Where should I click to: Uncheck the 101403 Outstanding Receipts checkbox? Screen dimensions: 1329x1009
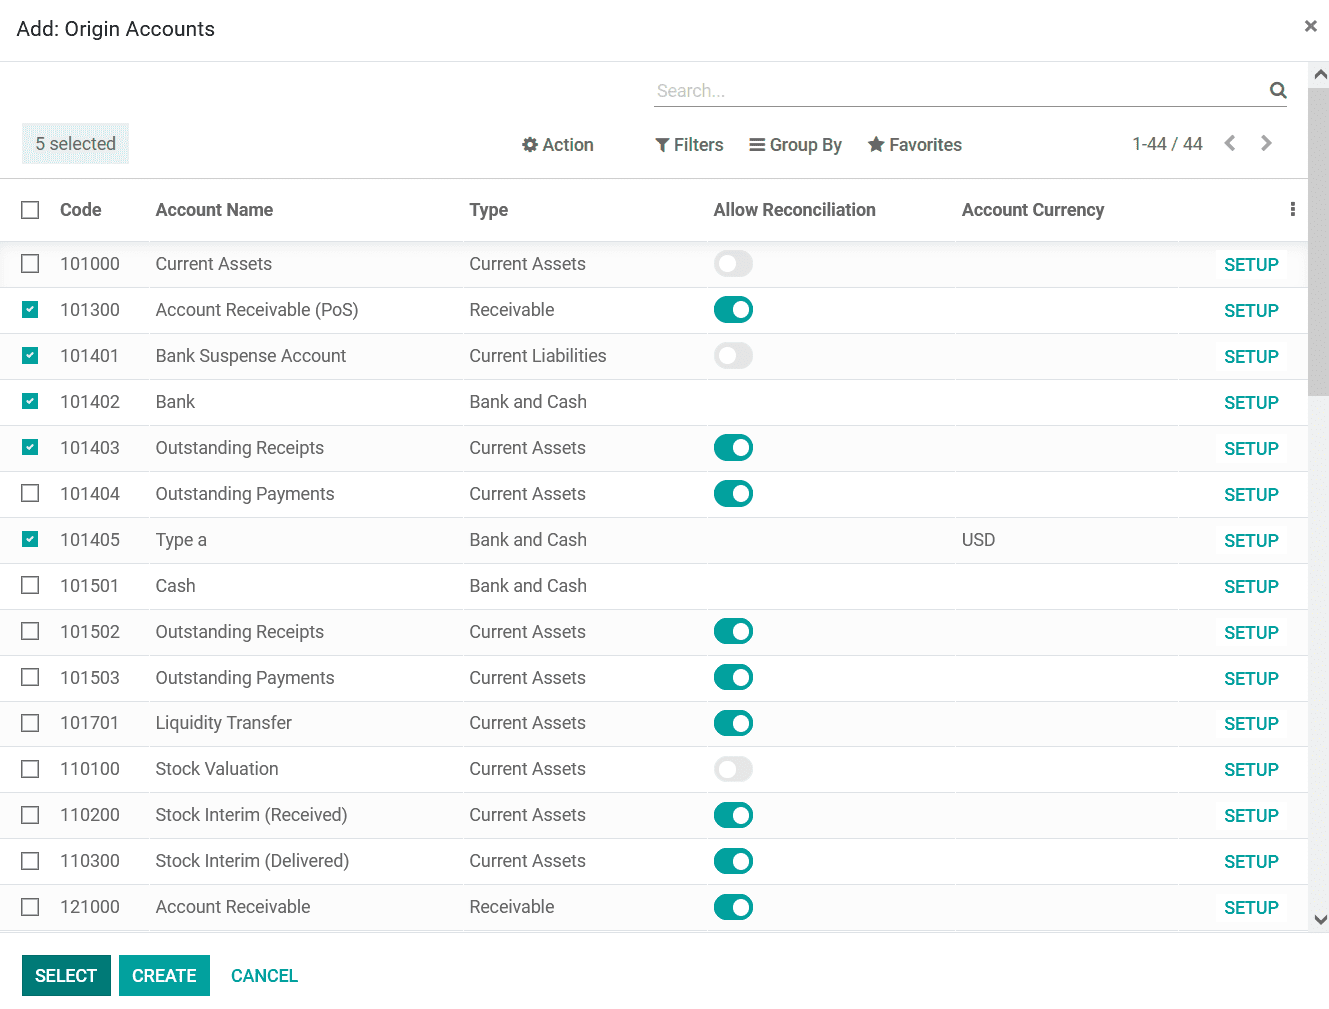[30, 448]
